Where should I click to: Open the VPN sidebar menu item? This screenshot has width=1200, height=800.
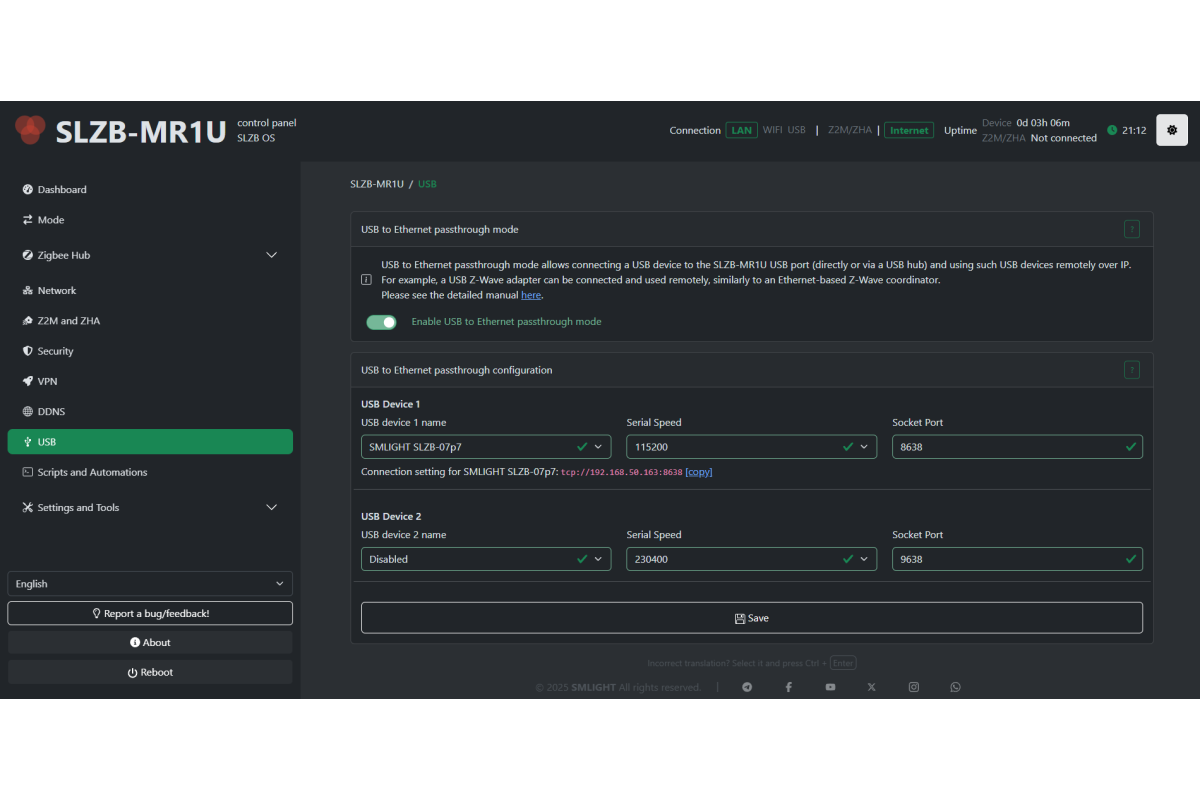(48, 381)
